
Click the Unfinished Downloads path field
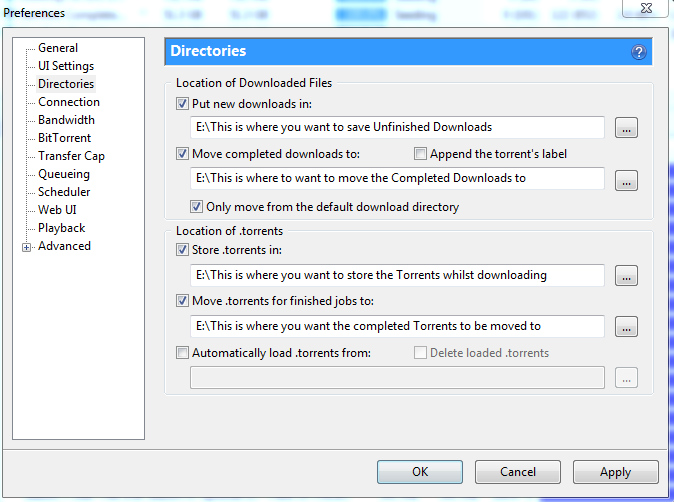coord(397,128)
